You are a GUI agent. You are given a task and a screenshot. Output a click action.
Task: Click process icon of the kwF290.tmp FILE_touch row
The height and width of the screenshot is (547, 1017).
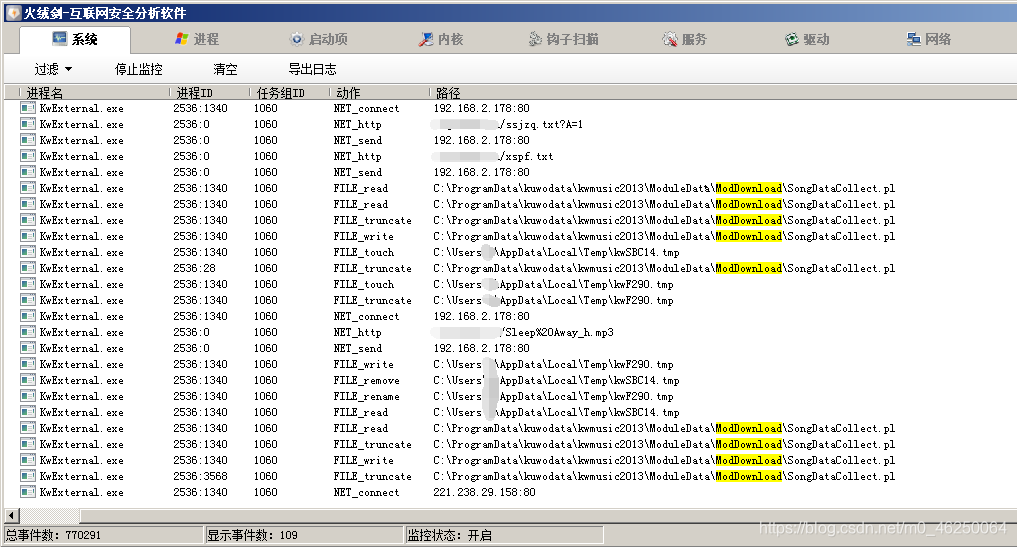pyautogui.click(x=28, y=284)
